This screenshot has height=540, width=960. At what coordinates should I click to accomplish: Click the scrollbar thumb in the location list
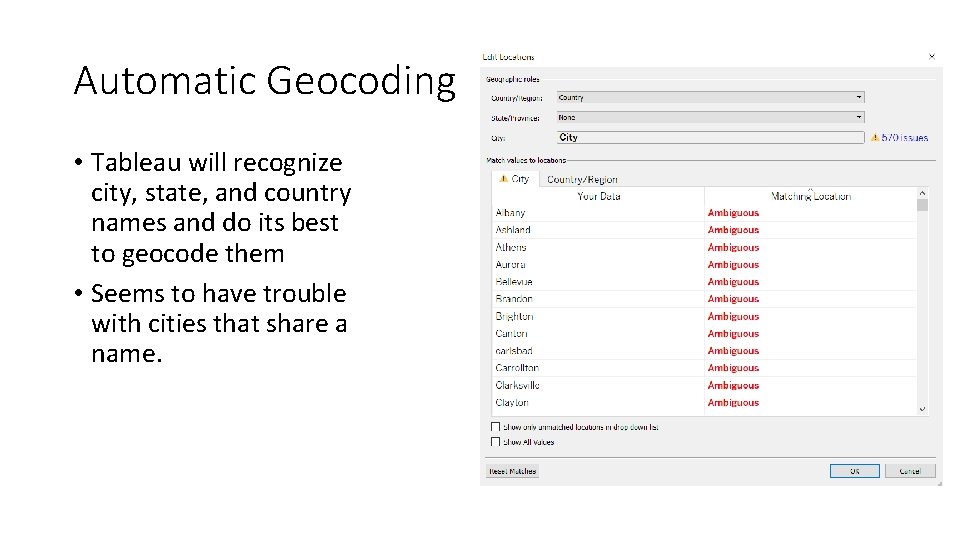point(922,204)
